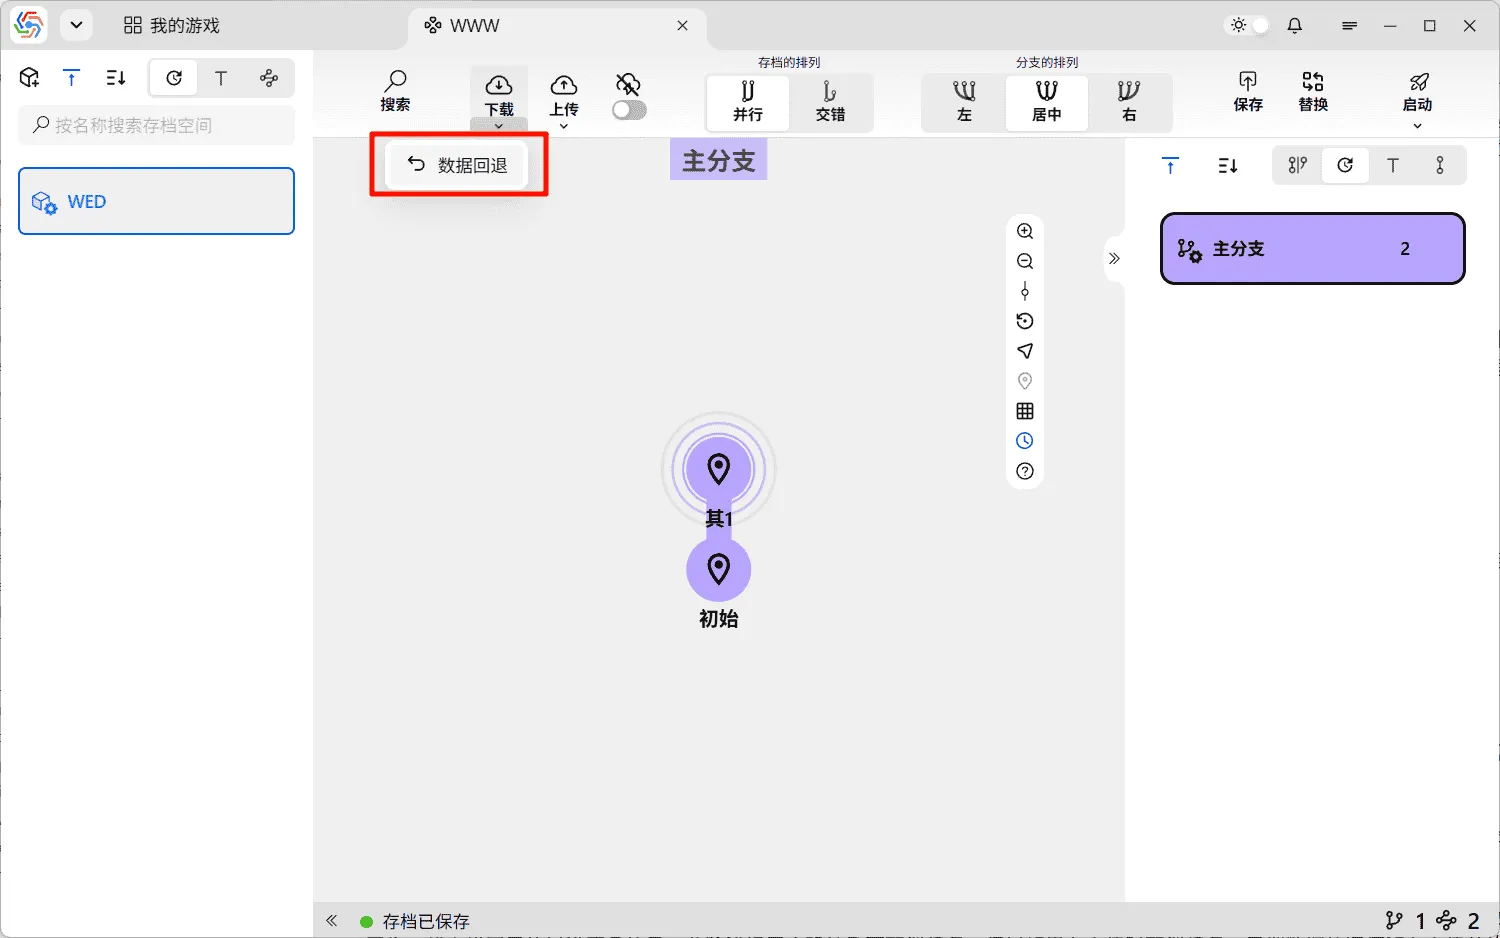The image size is (1500, 938).
Task: Toggle the theme brightness switch in title bar
Action: [x=1246, y=25]
